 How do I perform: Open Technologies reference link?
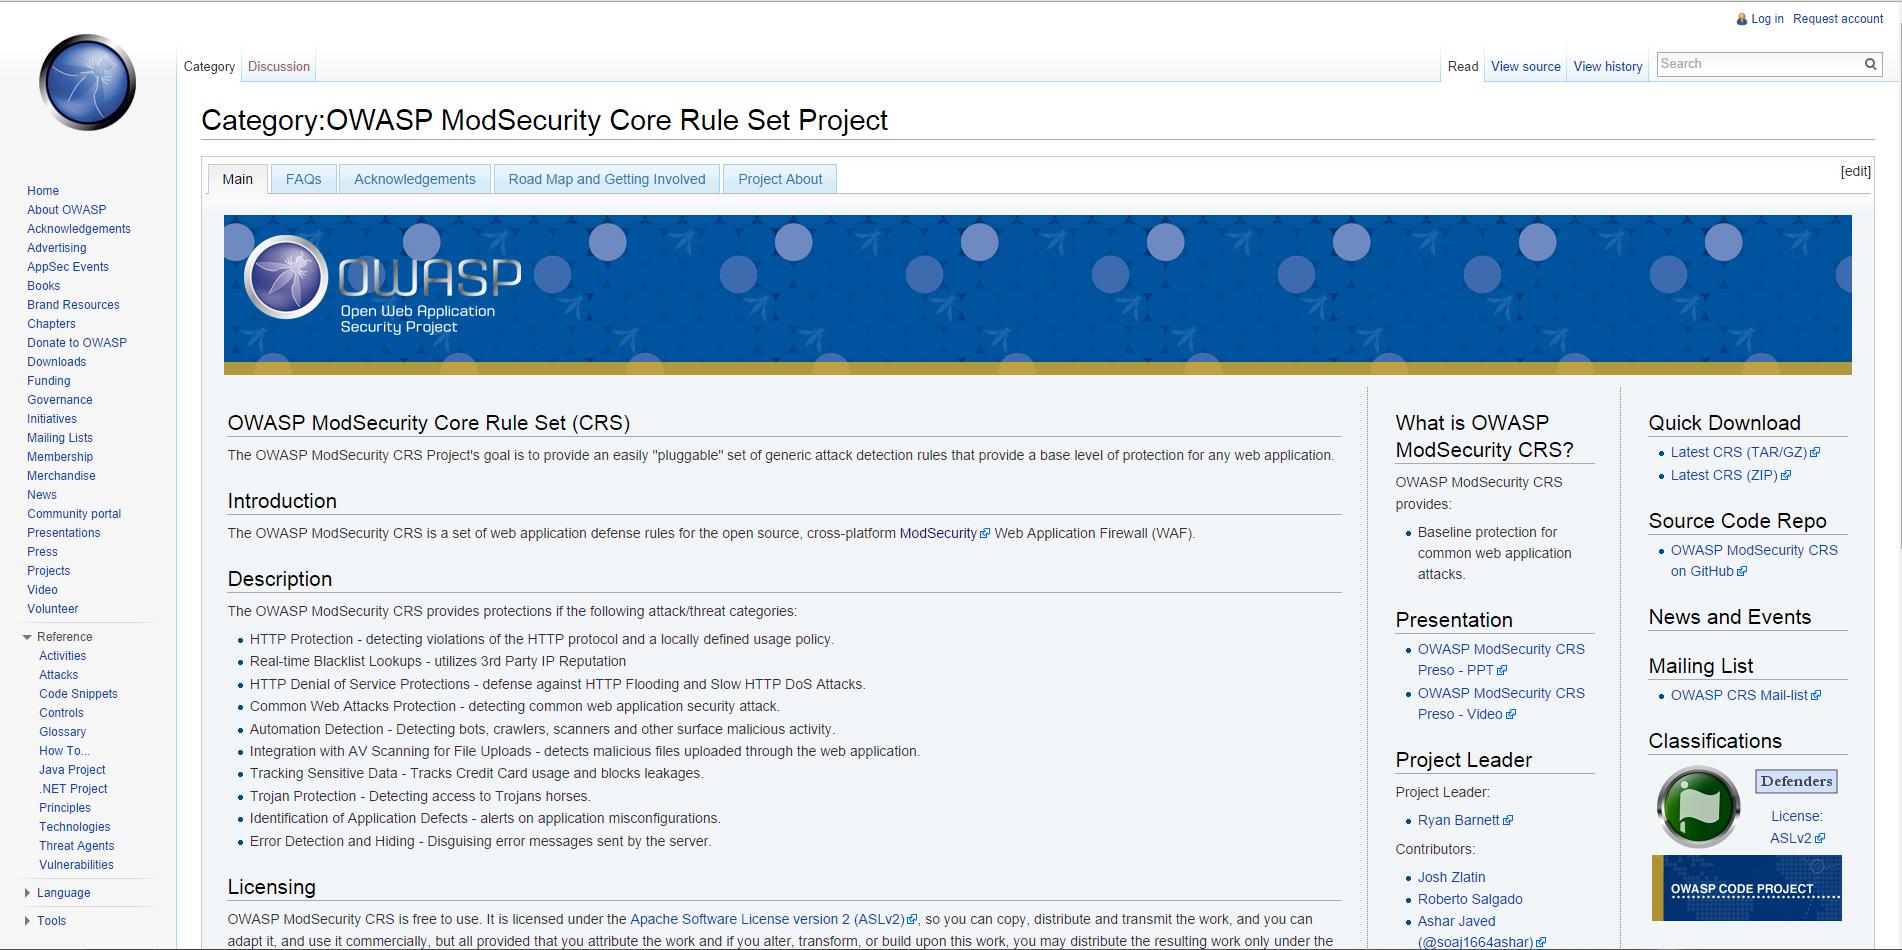tap(75, 827)
